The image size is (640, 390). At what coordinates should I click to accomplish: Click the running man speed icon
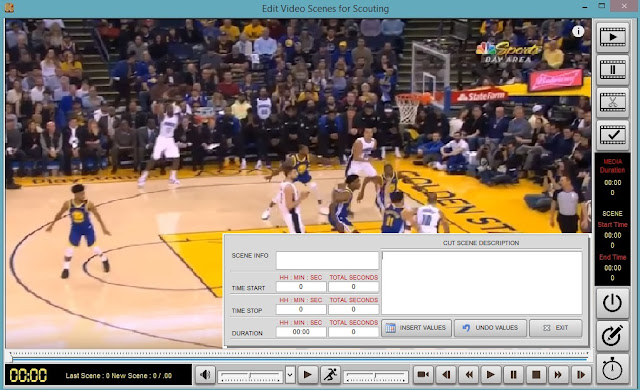coord(330,374)
